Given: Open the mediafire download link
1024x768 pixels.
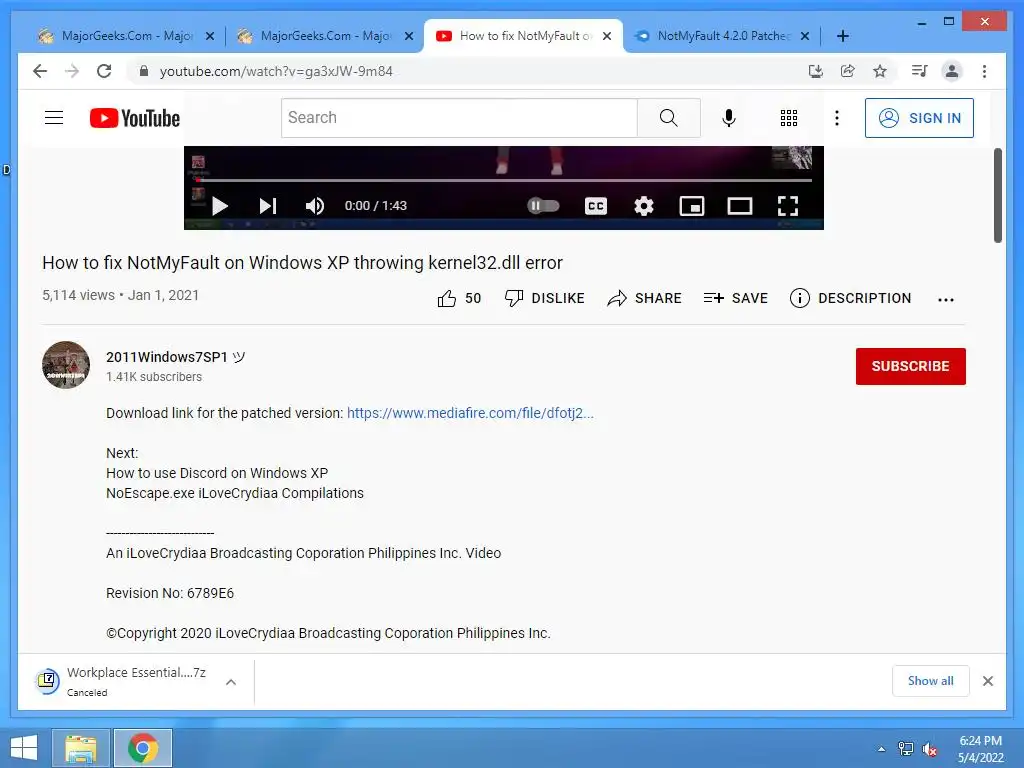Looking at the screenshot, I should pos(470,413).
